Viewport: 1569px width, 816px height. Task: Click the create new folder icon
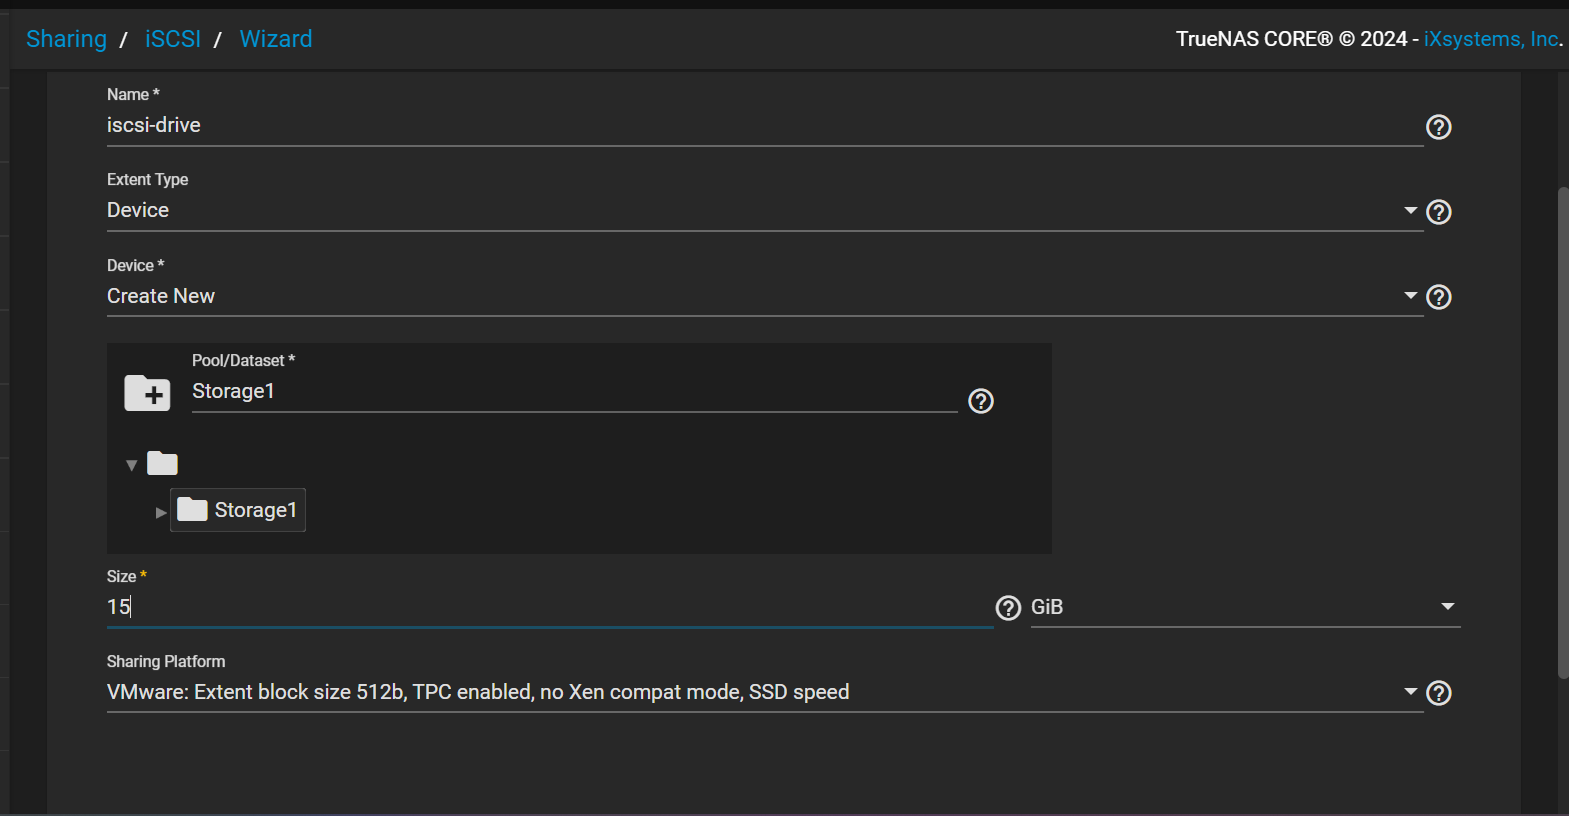click(147, 393)
